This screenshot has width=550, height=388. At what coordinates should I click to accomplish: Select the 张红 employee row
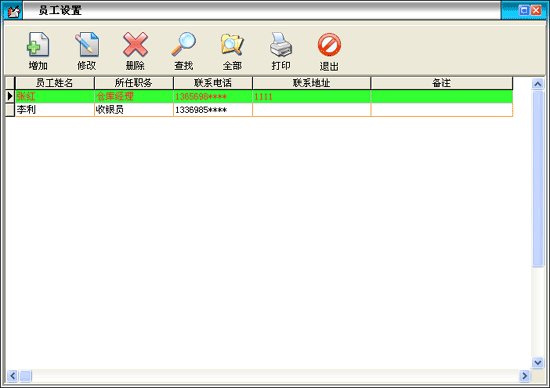[264, 96]
